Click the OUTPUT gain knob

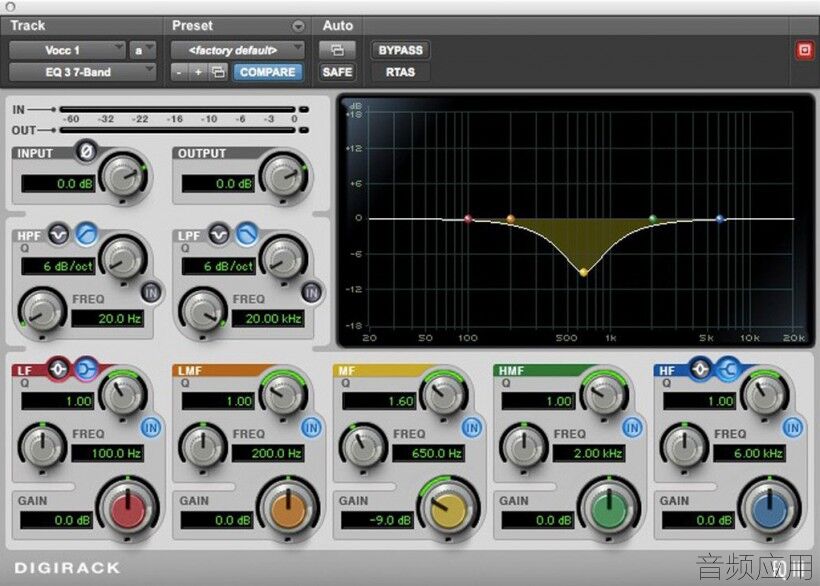point(284,175)
